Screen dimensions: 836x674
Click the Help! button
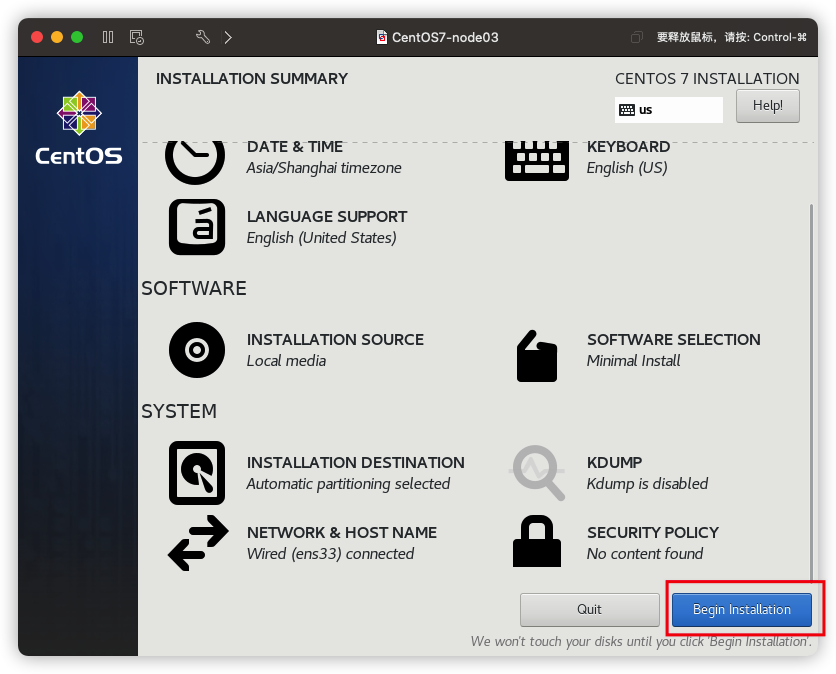768,106
